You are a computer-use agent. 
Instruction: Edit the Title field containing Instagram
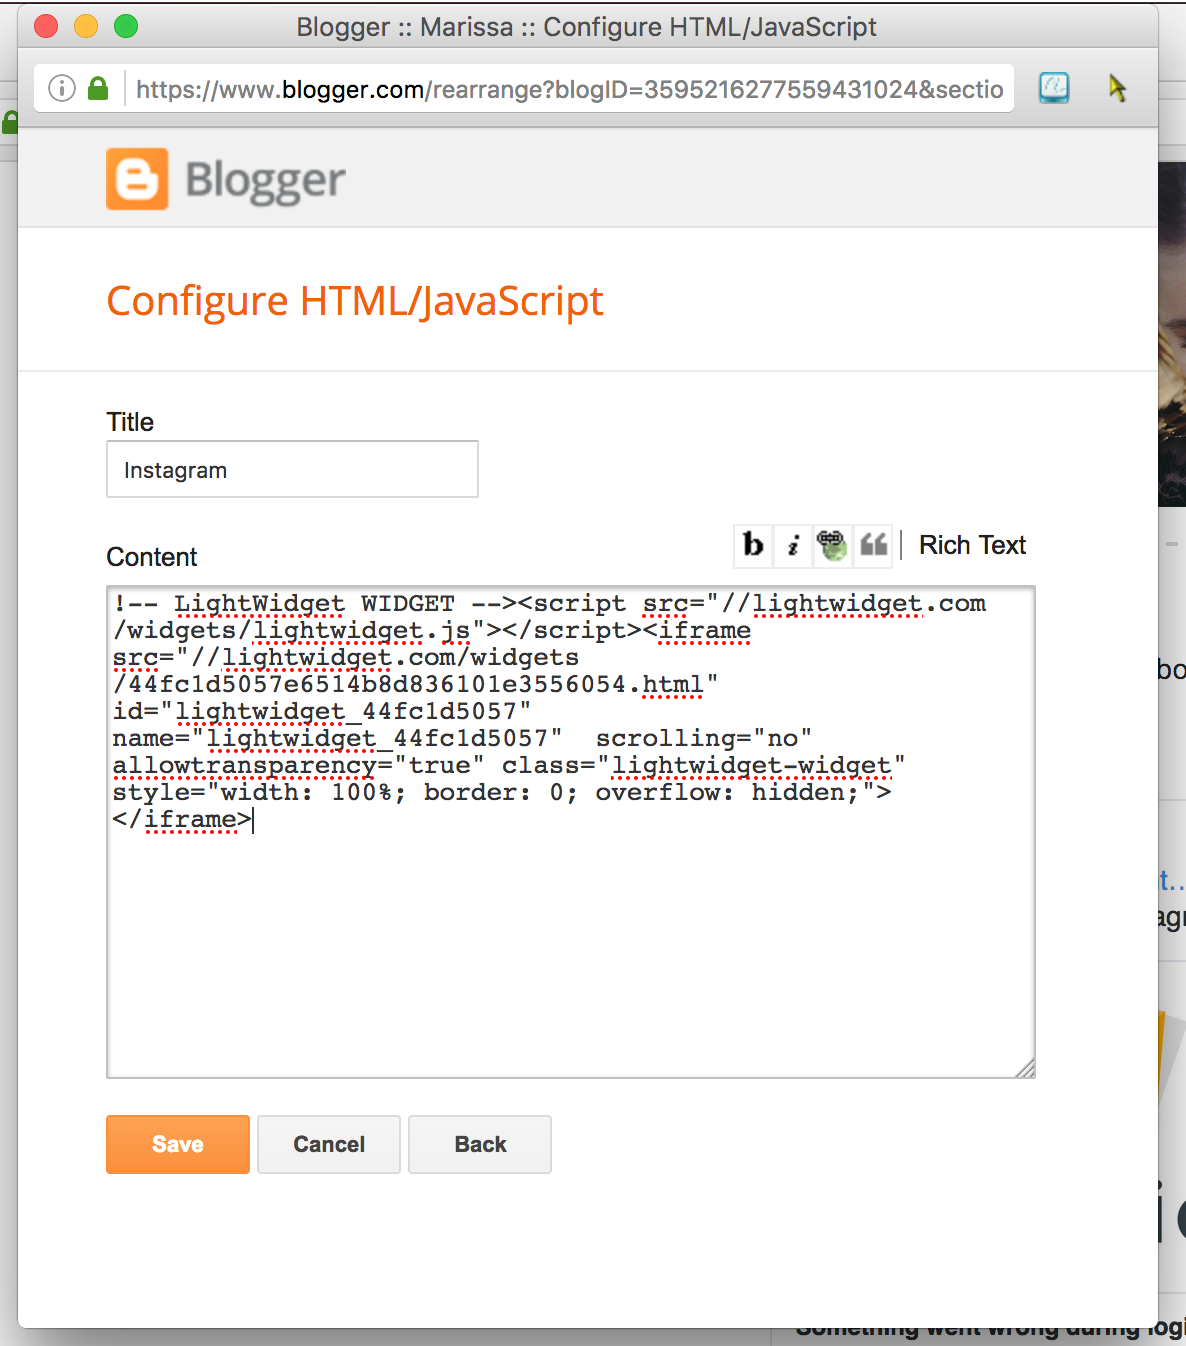point(292,469)
